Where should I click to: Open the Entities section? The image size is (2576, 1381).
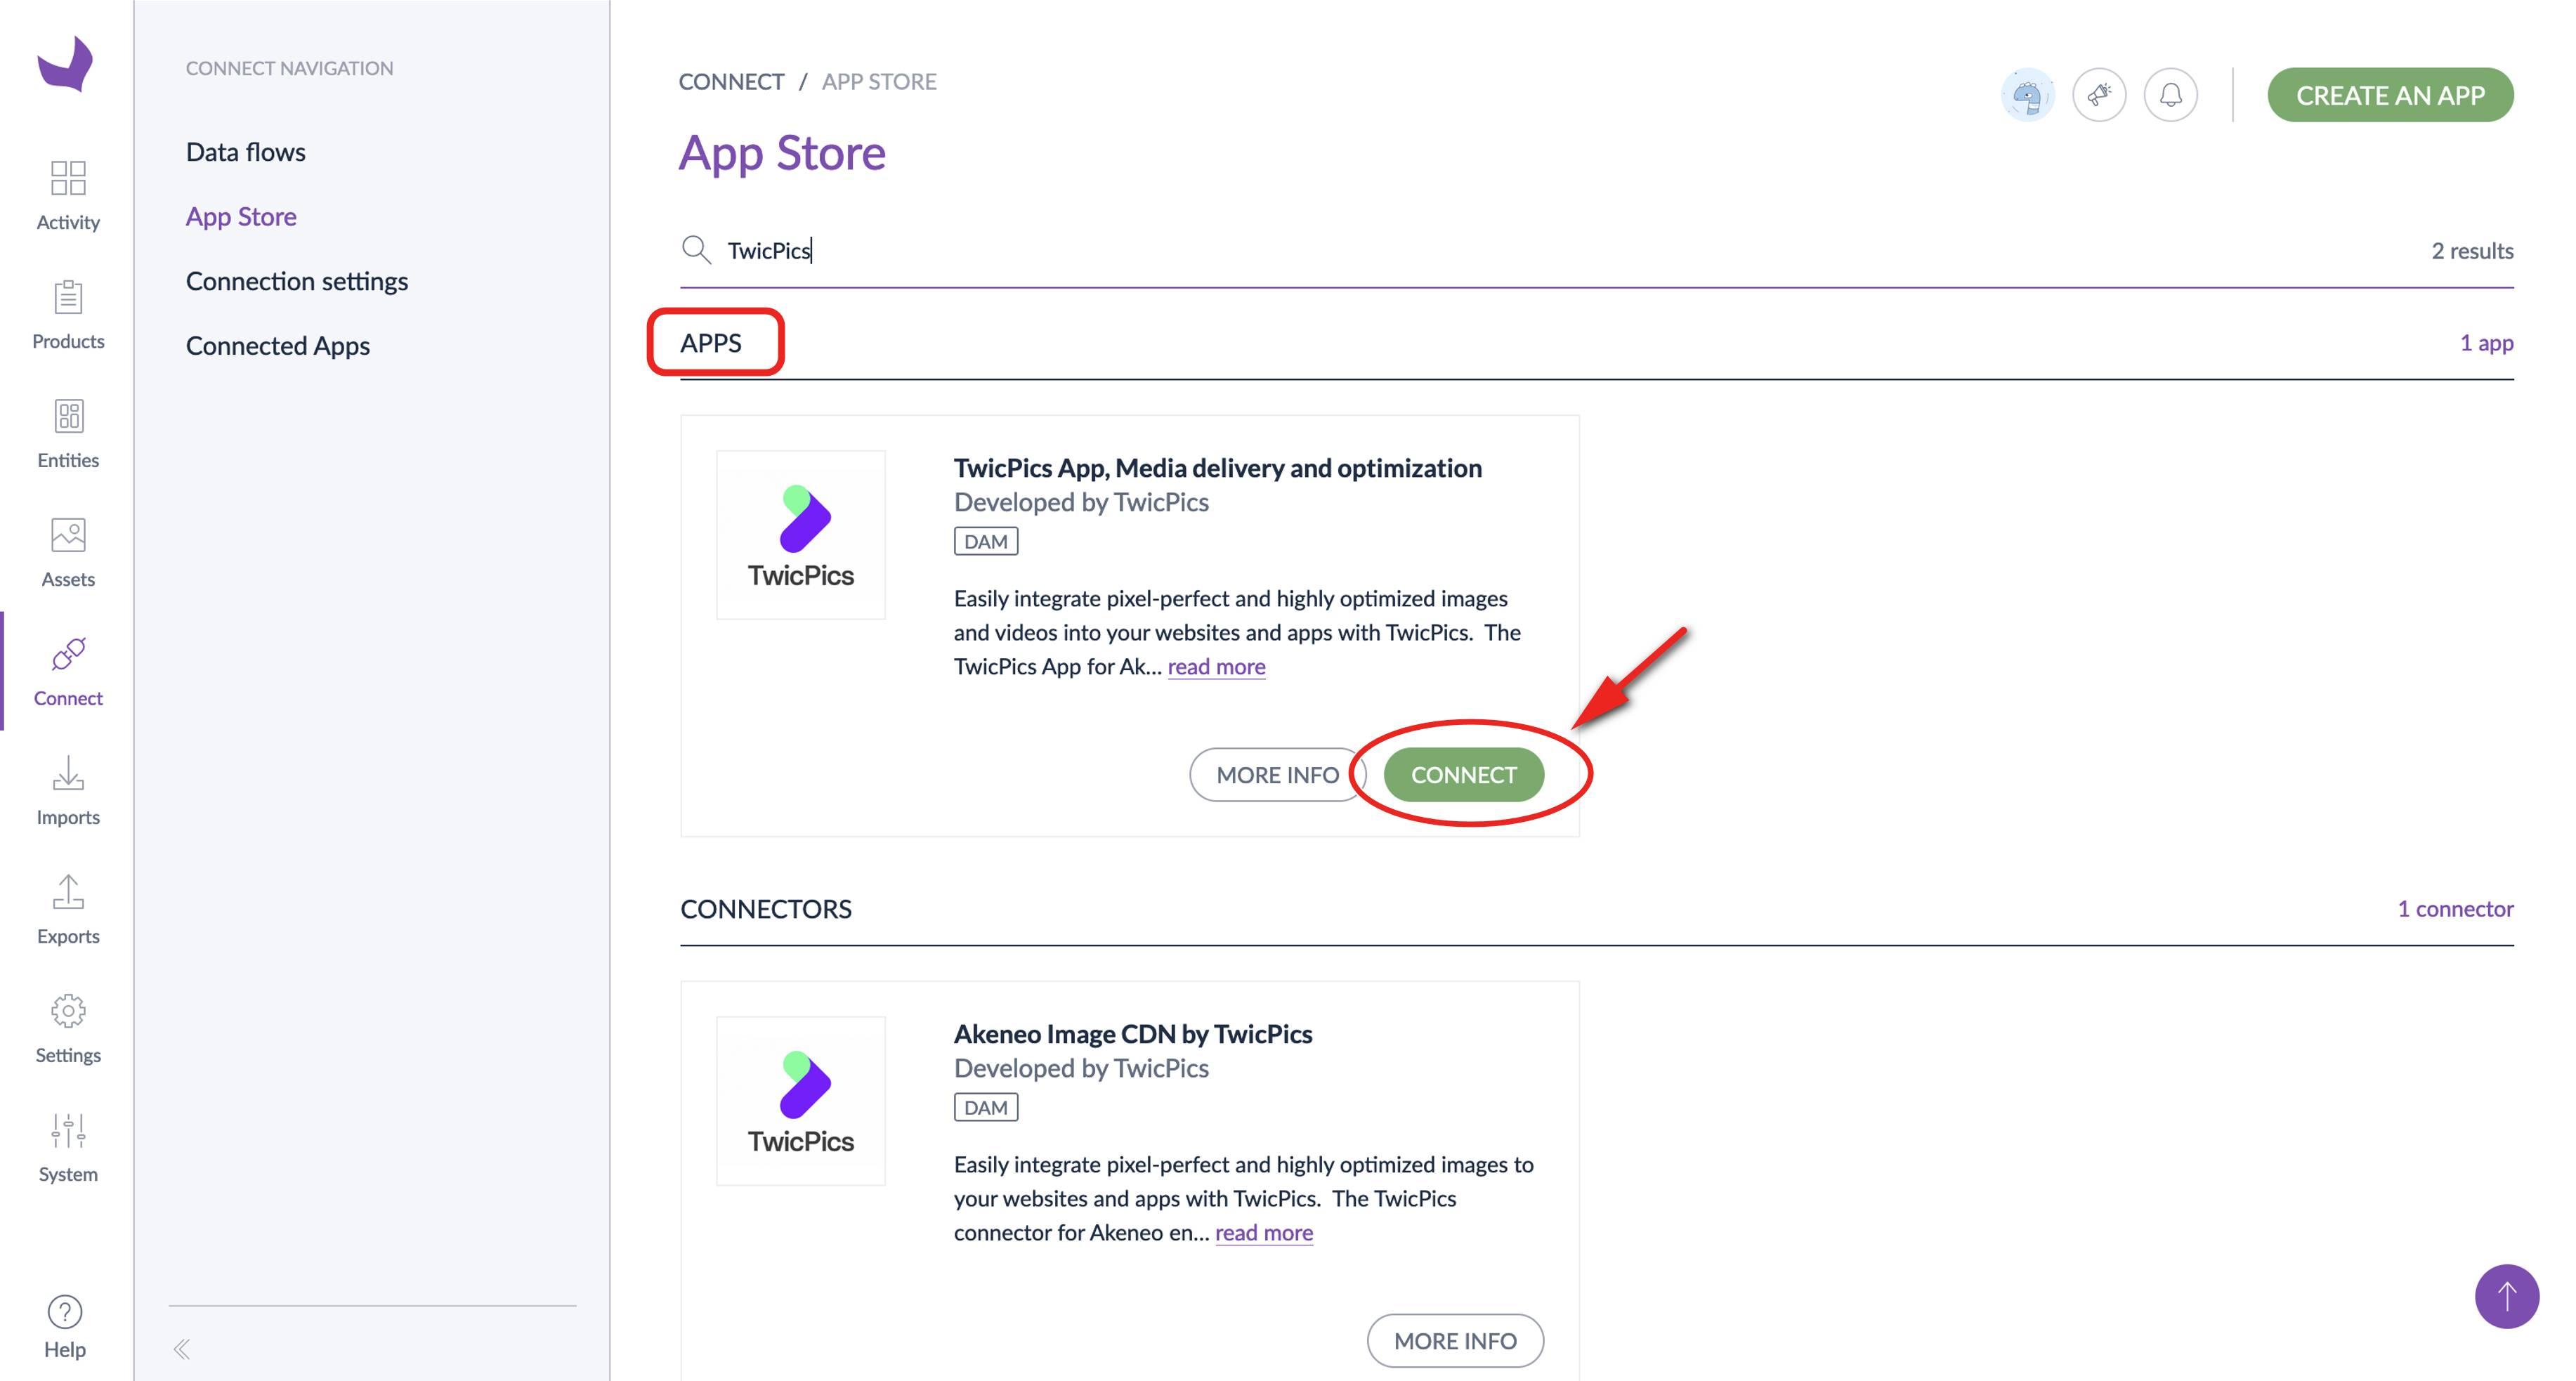point(68,434)
